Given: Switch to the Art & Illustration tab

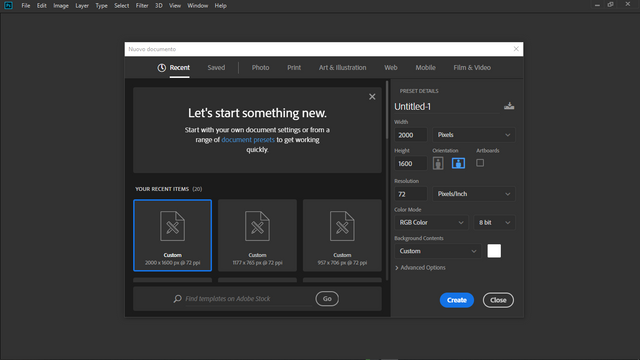Looking at the screenshot, I should coord(342,68).
